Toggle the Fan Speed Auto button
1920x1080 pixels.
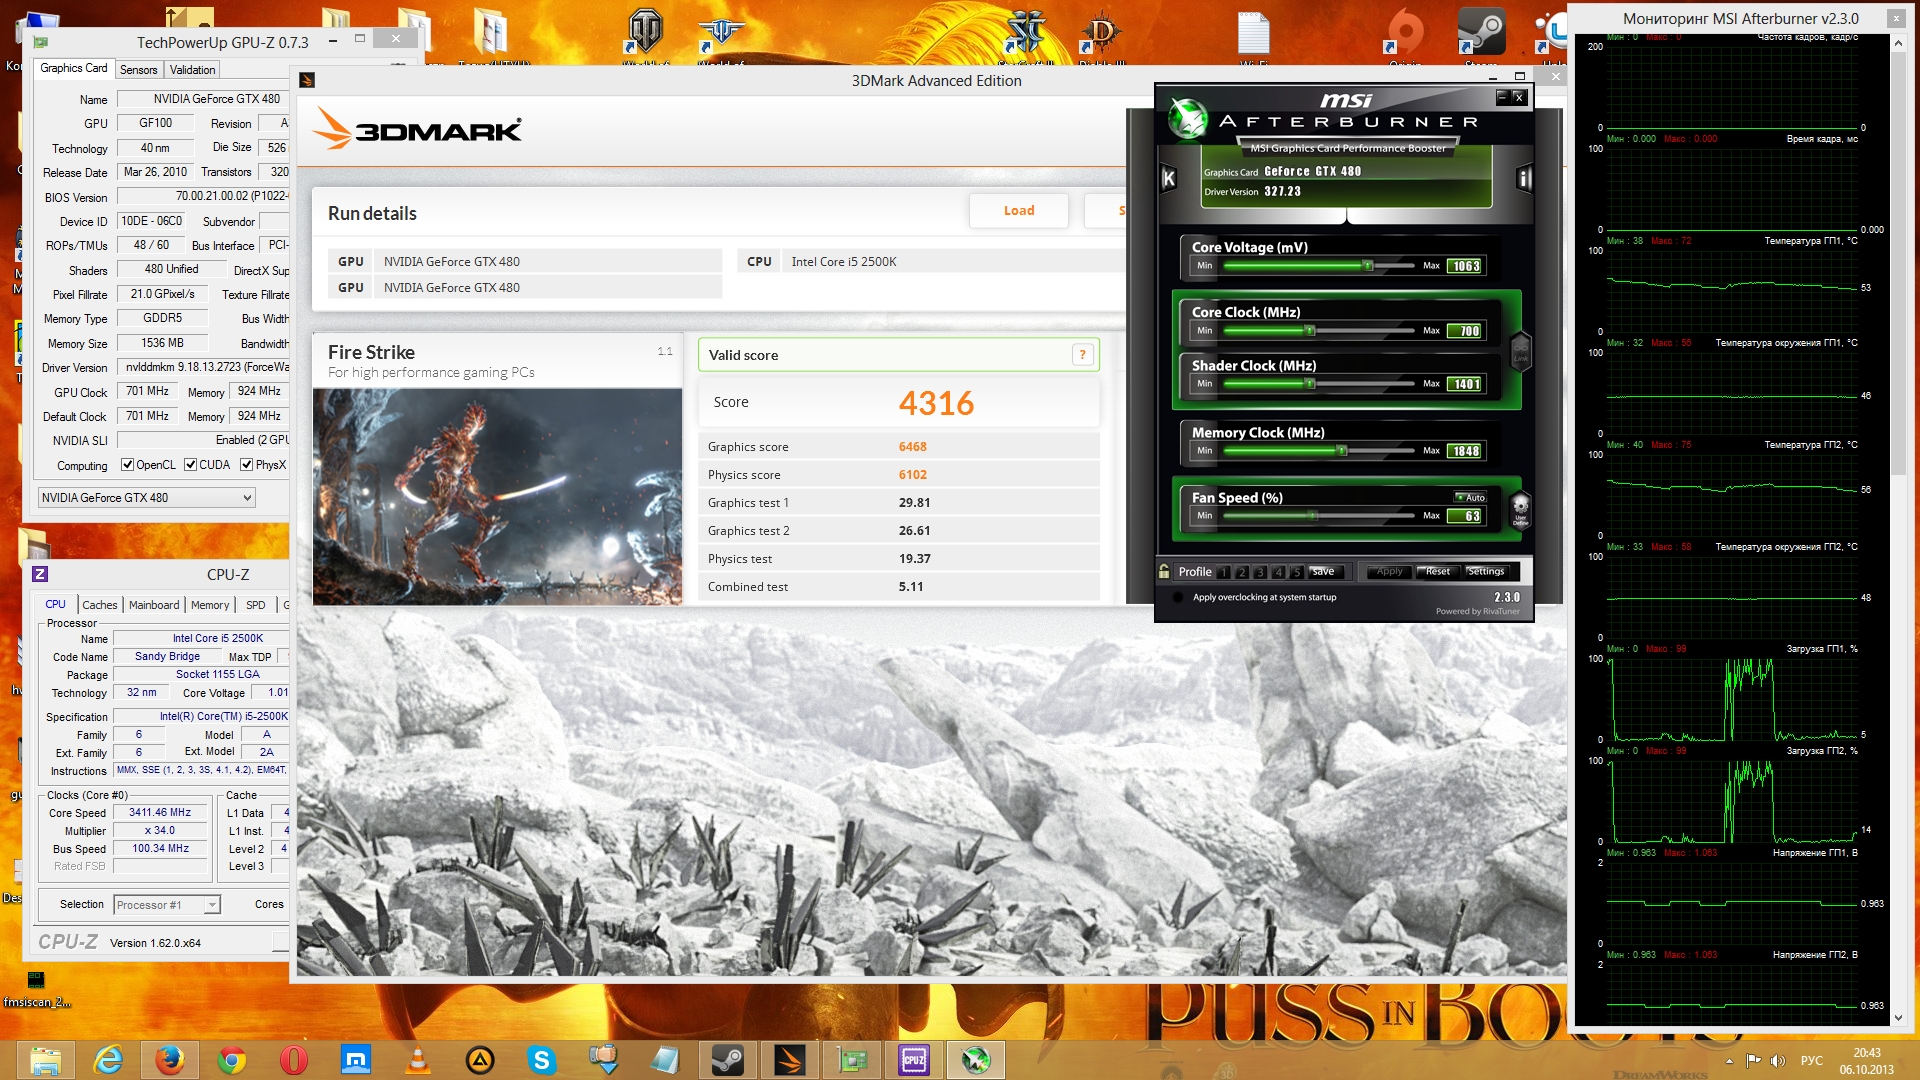click(x=1471, y=497)
